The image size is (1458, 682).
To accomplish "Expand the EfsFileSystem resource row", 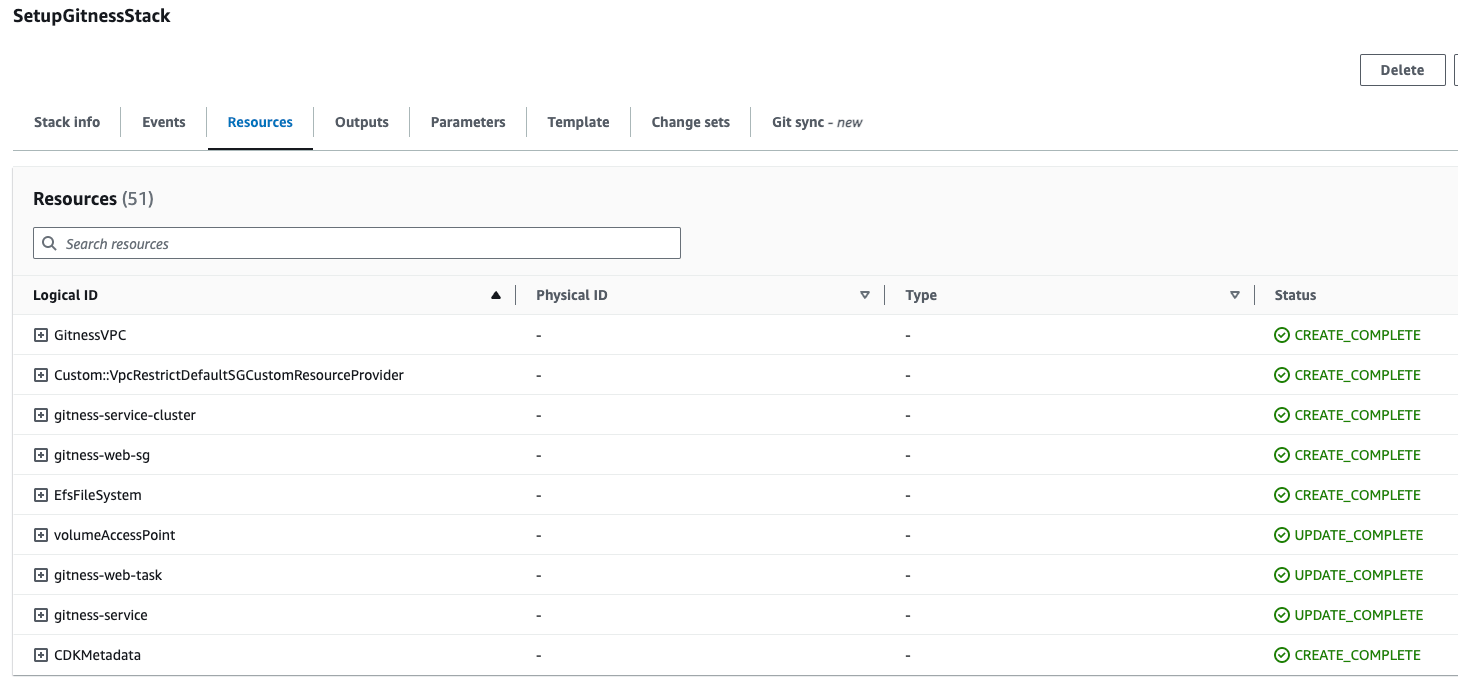I will [41, 495].
